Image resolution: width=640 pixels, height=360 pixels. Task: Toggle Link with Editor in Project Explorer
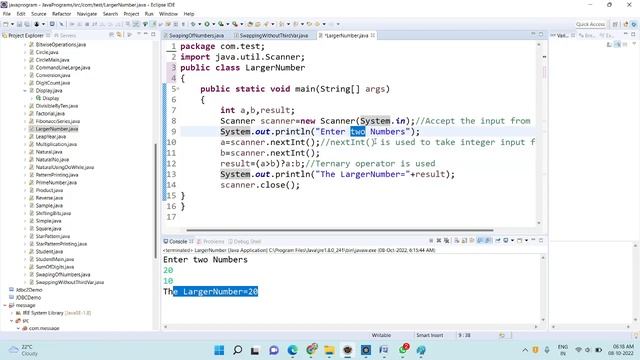(x=119, y=35)
